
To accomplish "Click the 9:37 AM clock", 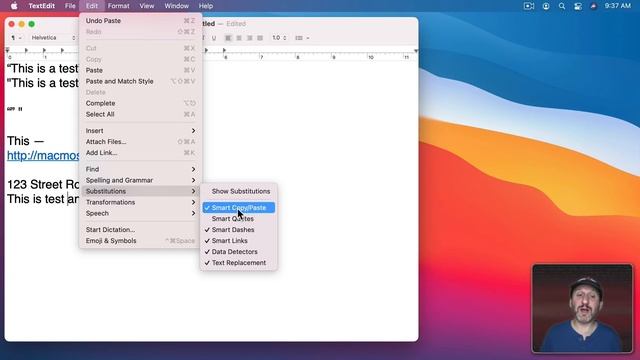I will (x=618, y=6).
